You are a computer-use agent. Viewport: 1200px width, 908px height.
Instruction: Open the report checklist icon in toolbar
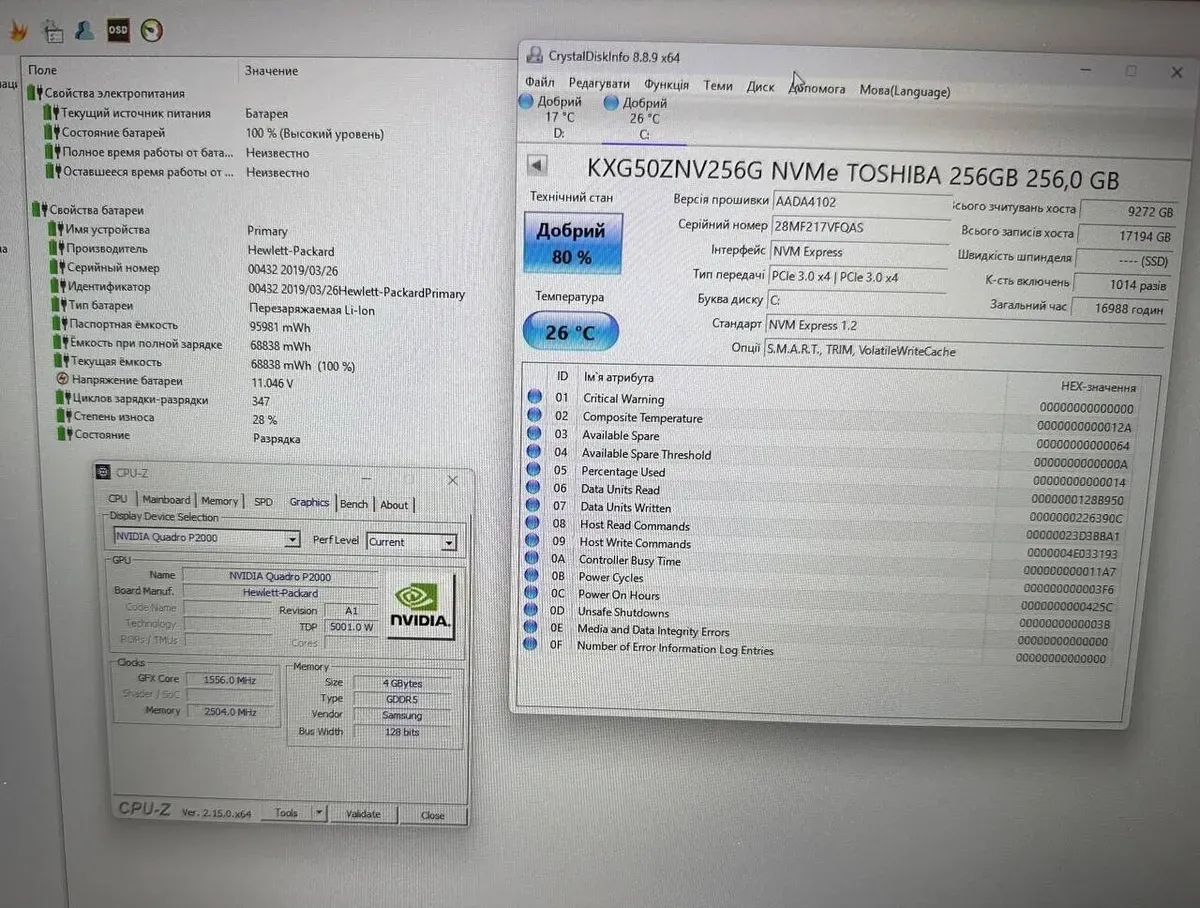53,30
